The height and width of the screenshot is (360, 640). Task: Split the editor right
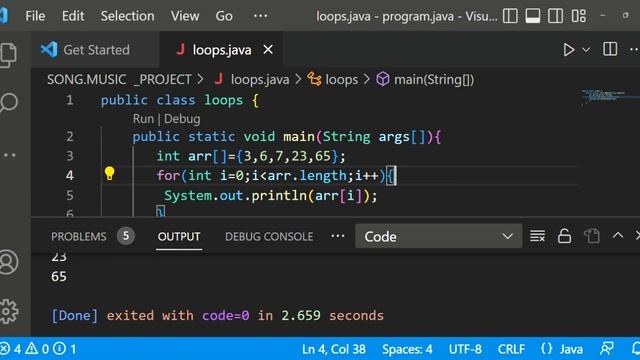tap(610, 49)
